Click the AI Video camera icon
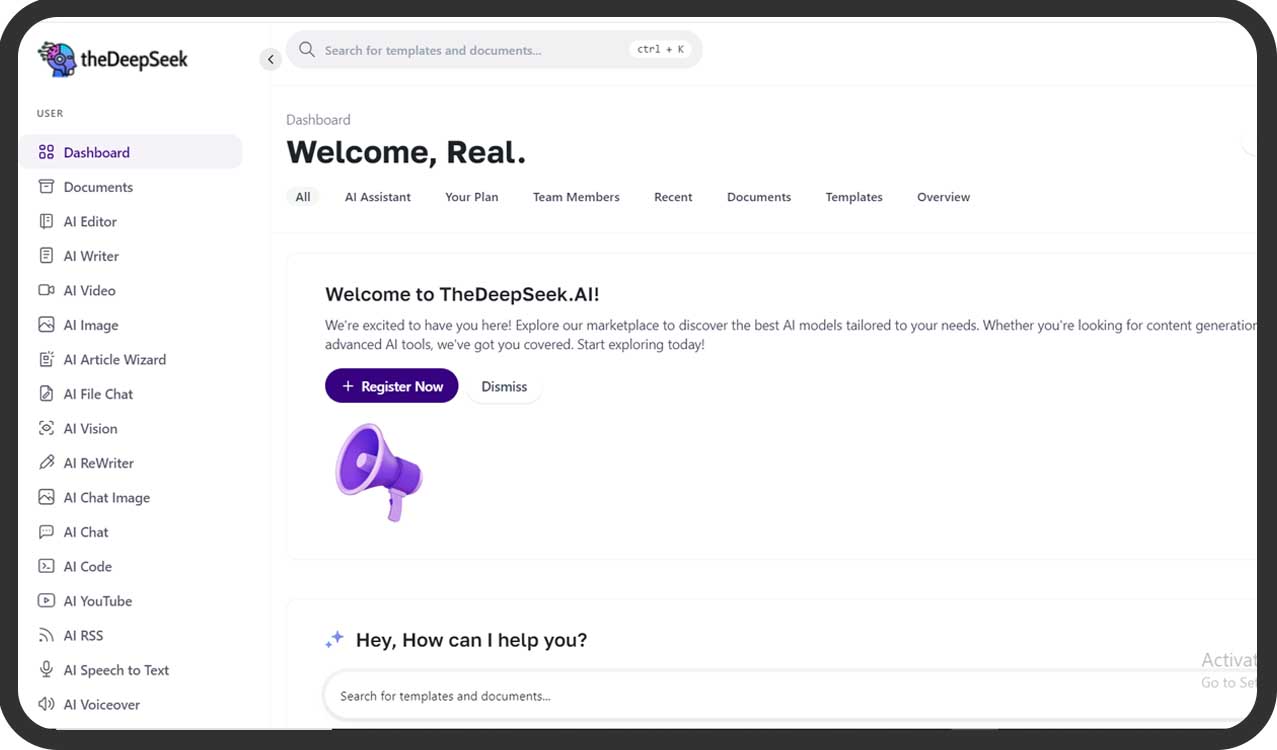 point(46,290)
